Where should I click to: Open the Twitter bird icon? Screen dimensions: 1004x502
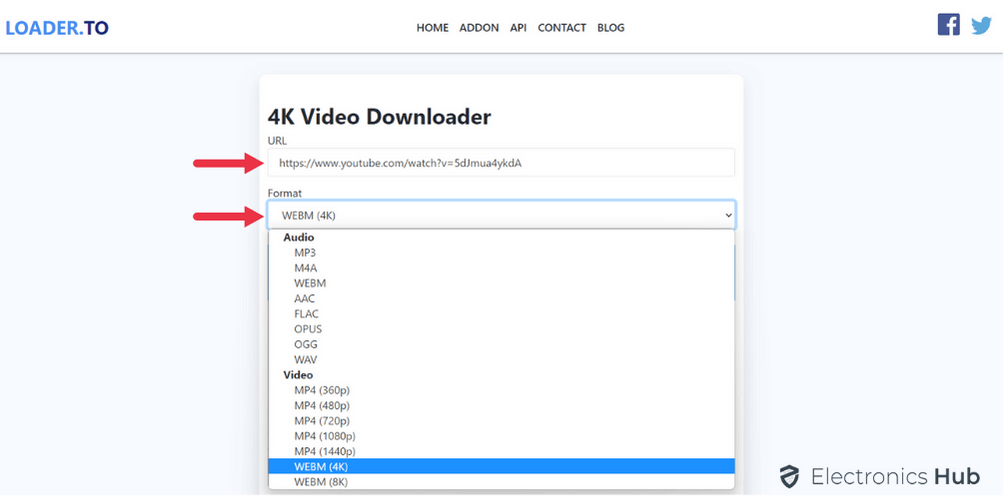tap(981, 26)
